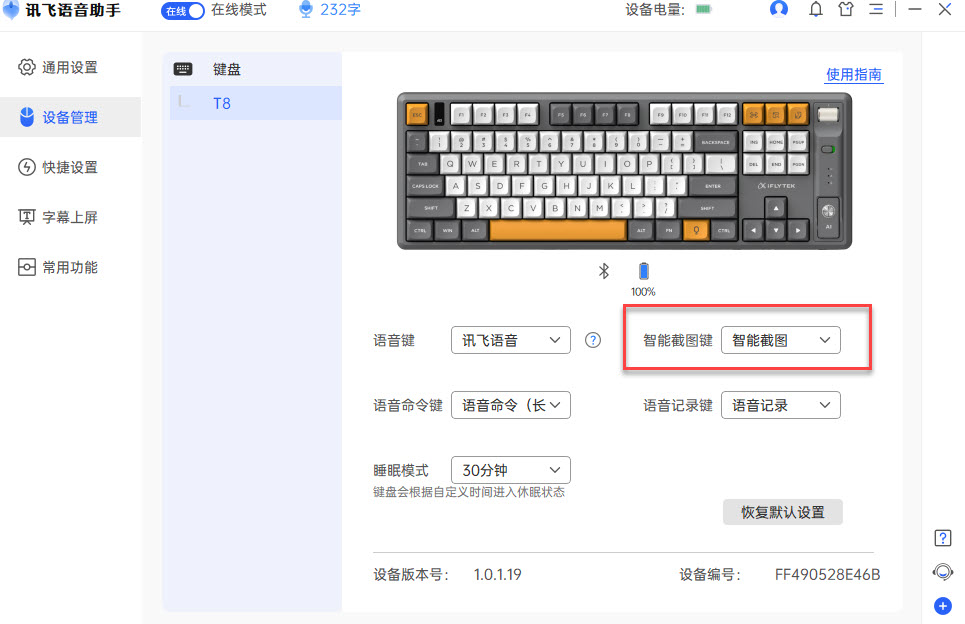Click the 讯飞语音助手 app logo

11,10
